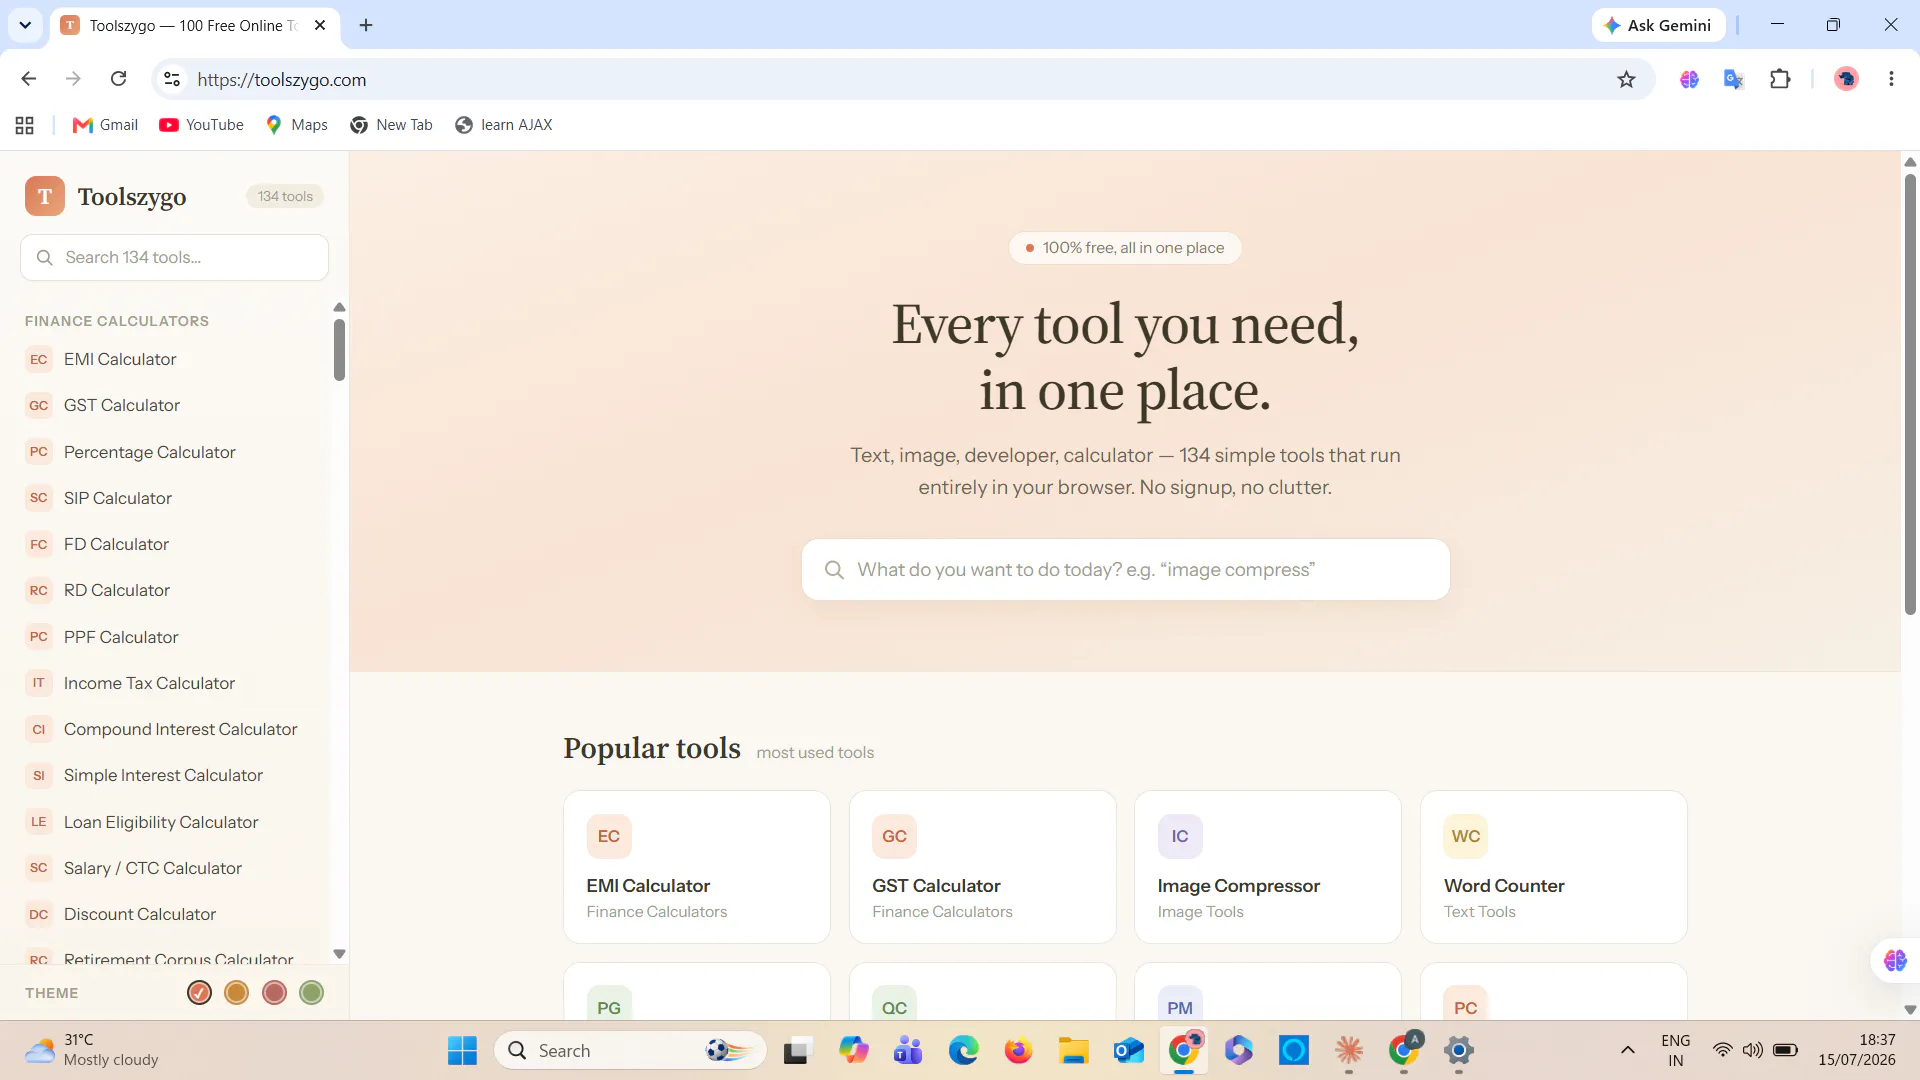The height and width of the screenshot is (1080, 1920).
Task: Click the hero 'What do you want to do today?' search box
Action: click(1125, 570)
